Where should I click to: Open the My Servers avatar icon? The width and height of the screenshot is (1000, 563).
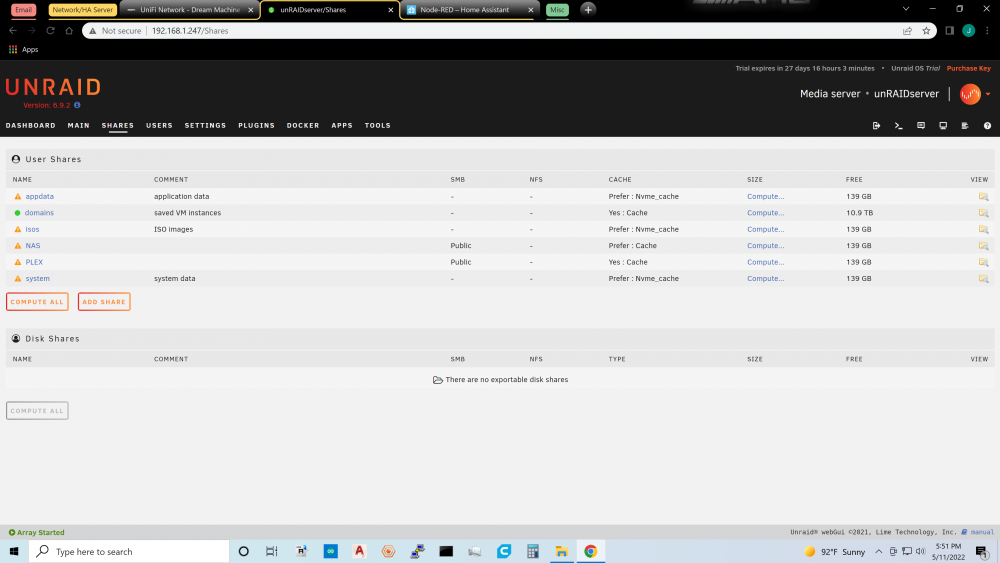coord(970,94)
